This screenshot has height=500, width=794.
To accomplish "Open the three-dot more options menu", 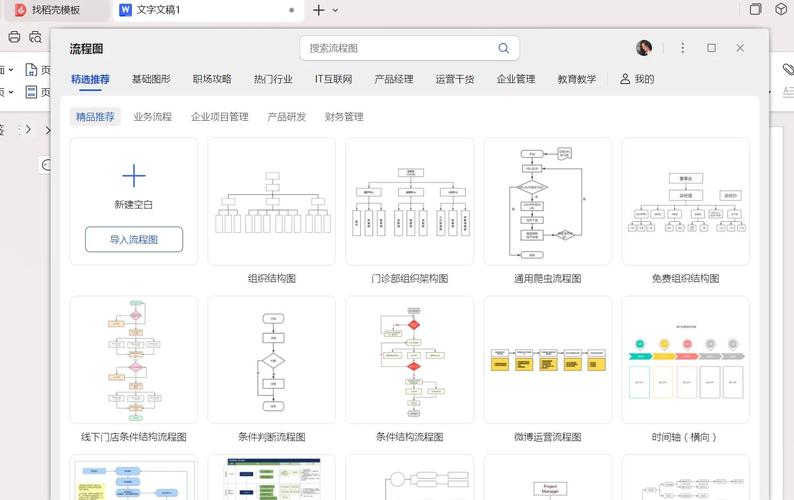I will [683, 48].
